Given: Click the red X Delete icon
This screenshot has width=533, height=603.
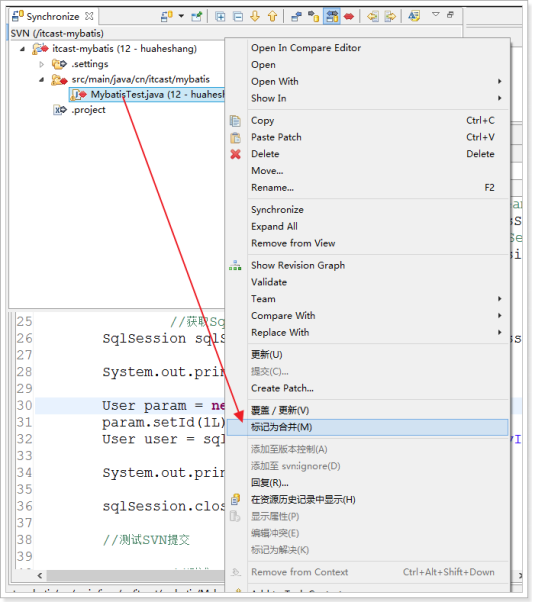Looking at the screenshot, I should pyautogui.click(x=235, y=154).
